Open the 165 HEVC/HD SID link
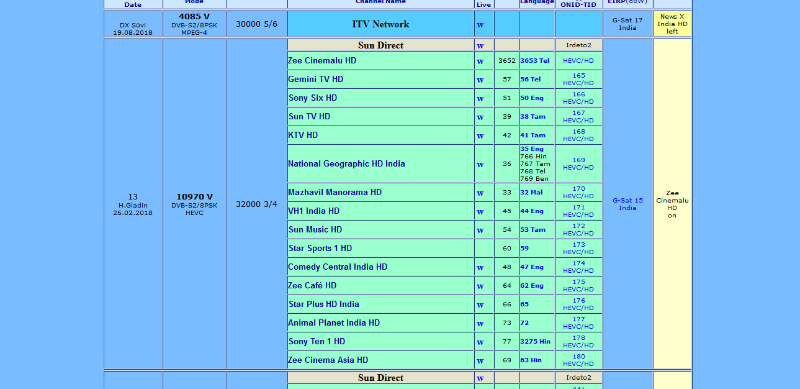The width and height of the screenshot is (800, 389). click(579, 79)
